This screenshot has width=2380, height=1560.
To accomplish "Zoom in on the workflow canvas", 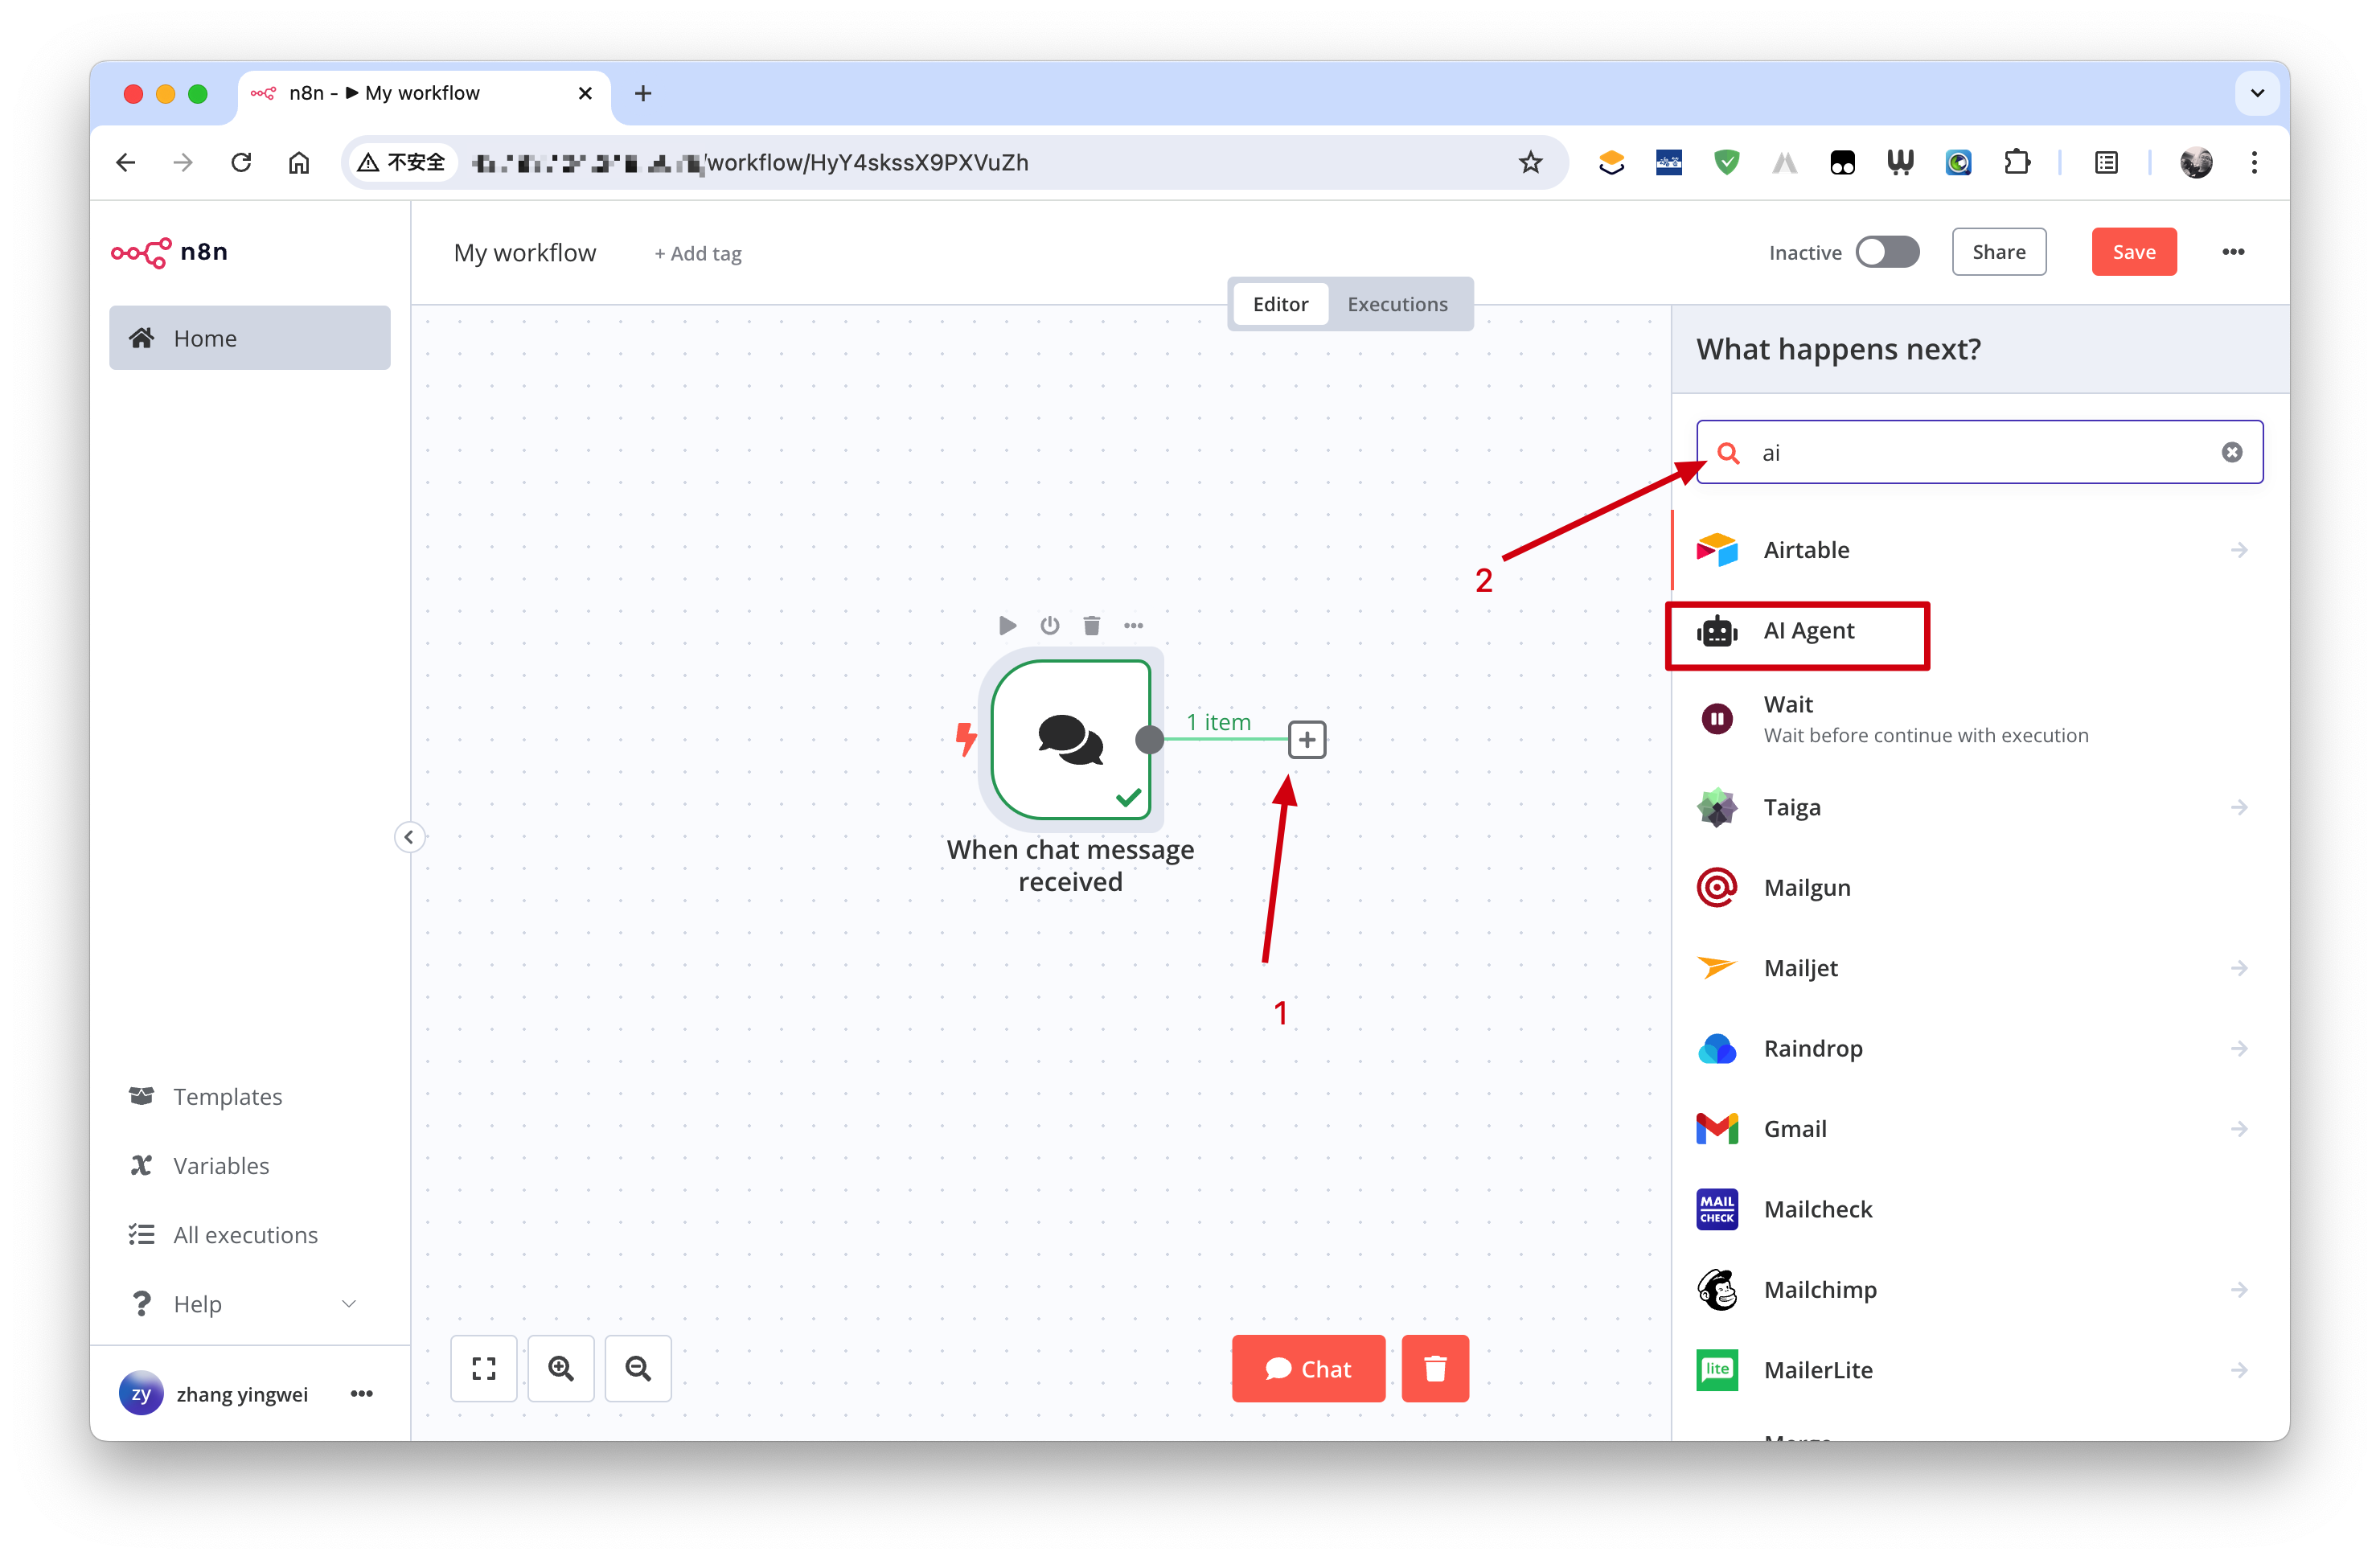I will point(561,1368).
